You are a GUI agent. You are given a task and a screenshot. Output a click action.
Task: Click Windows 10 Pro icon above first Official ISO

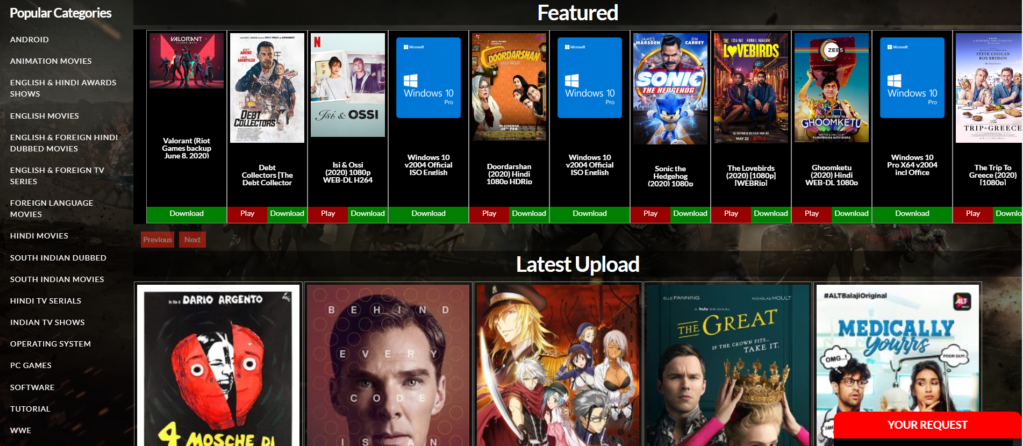pos(429,78)
